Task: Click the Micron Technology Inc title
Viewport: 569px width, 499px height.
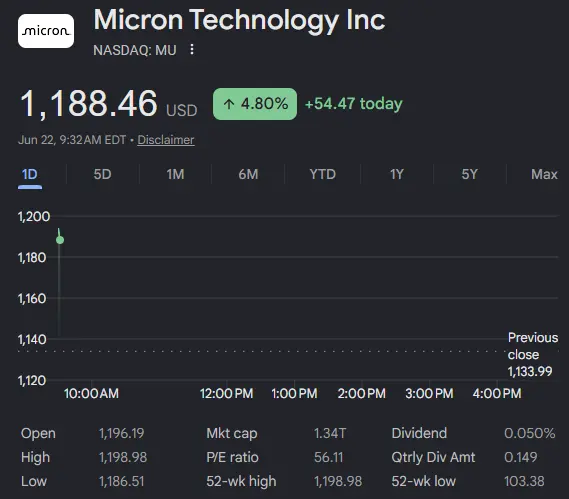Action: [x=240, y=20]
